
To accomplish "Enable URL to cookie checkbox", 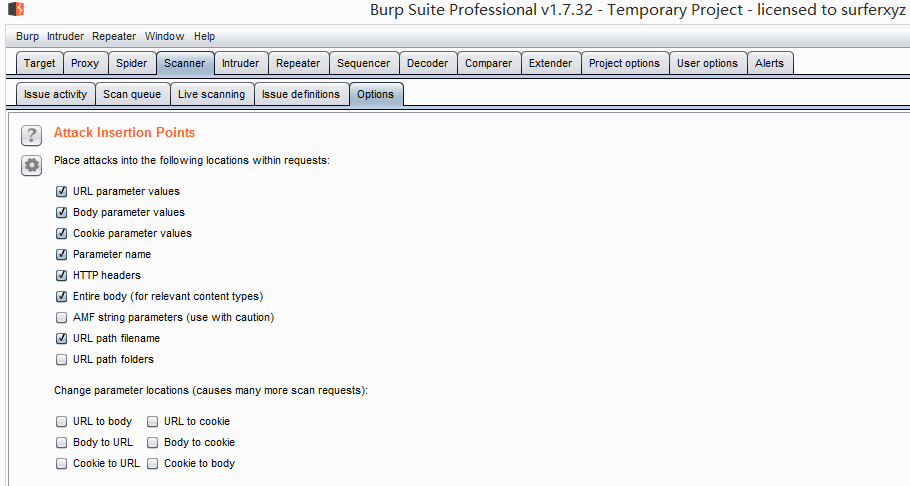I will [153, 422].
